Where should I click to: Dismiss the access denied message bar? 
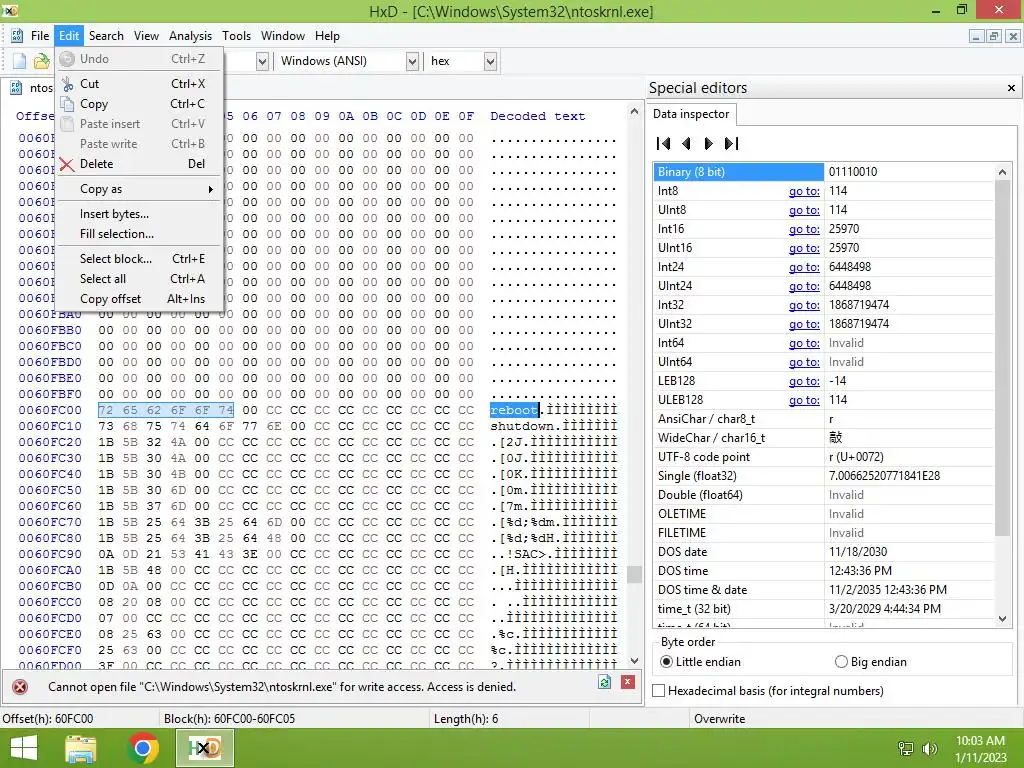pos(628,682)
